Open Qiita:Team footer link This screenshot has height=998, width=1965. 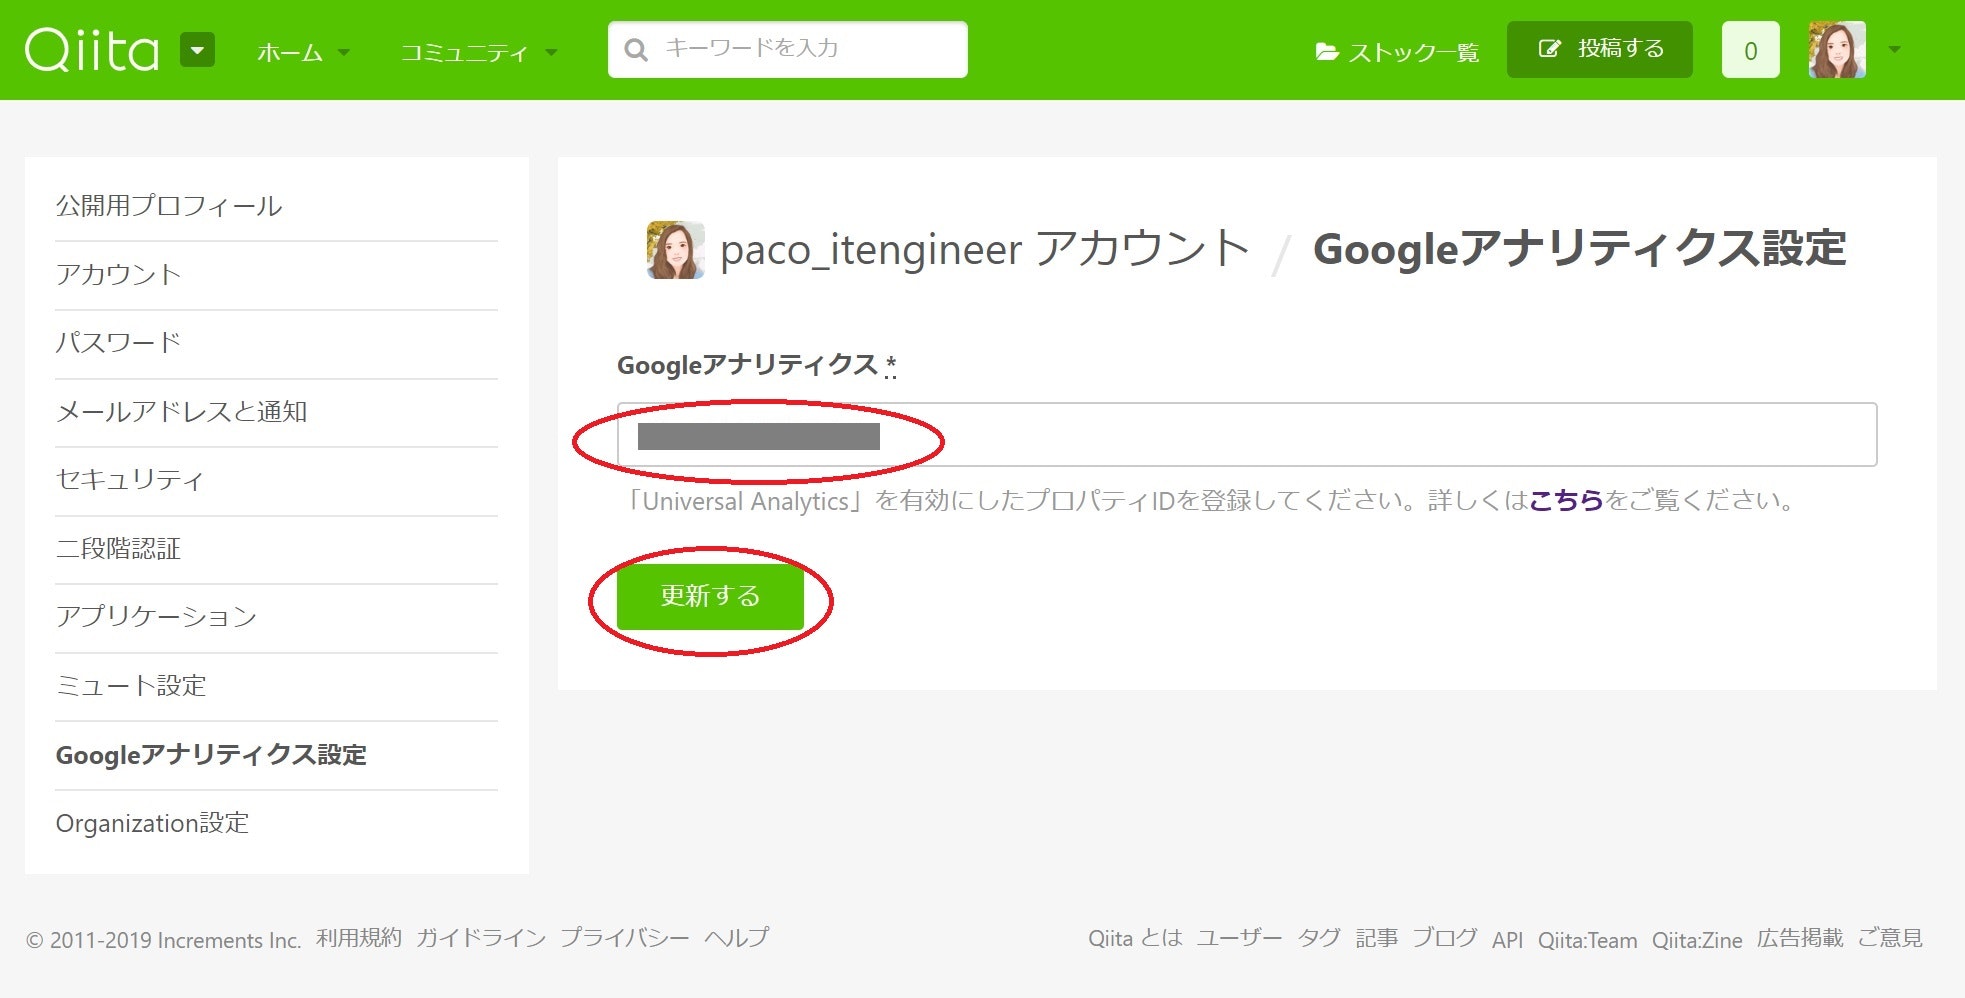click(x=1588, y=940)
